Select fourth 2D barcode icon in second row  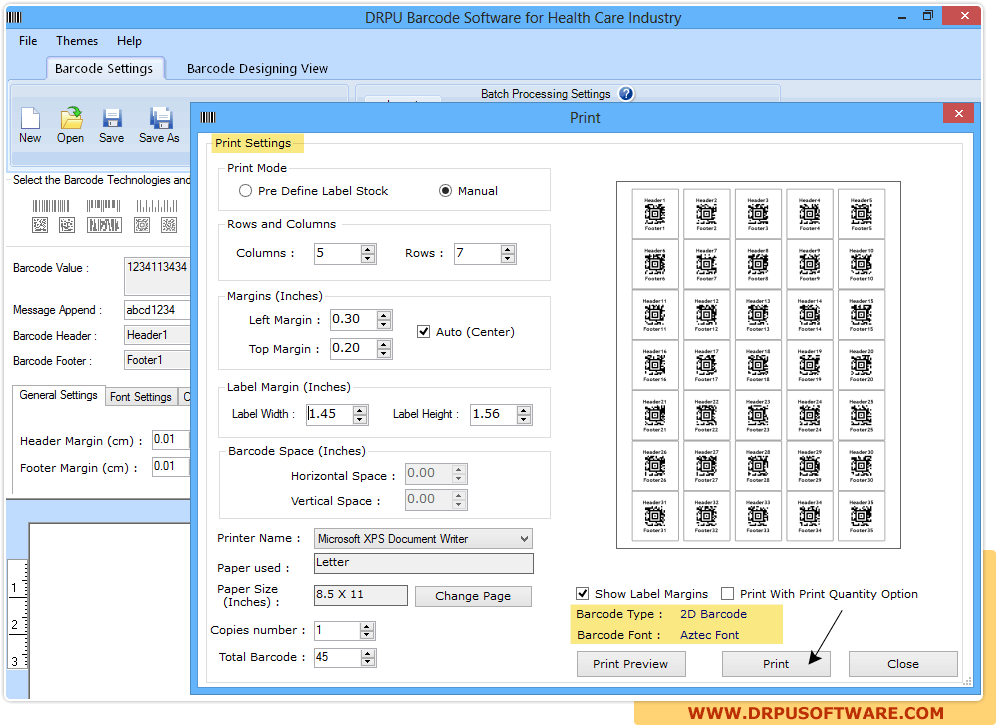tap(142, 225)
